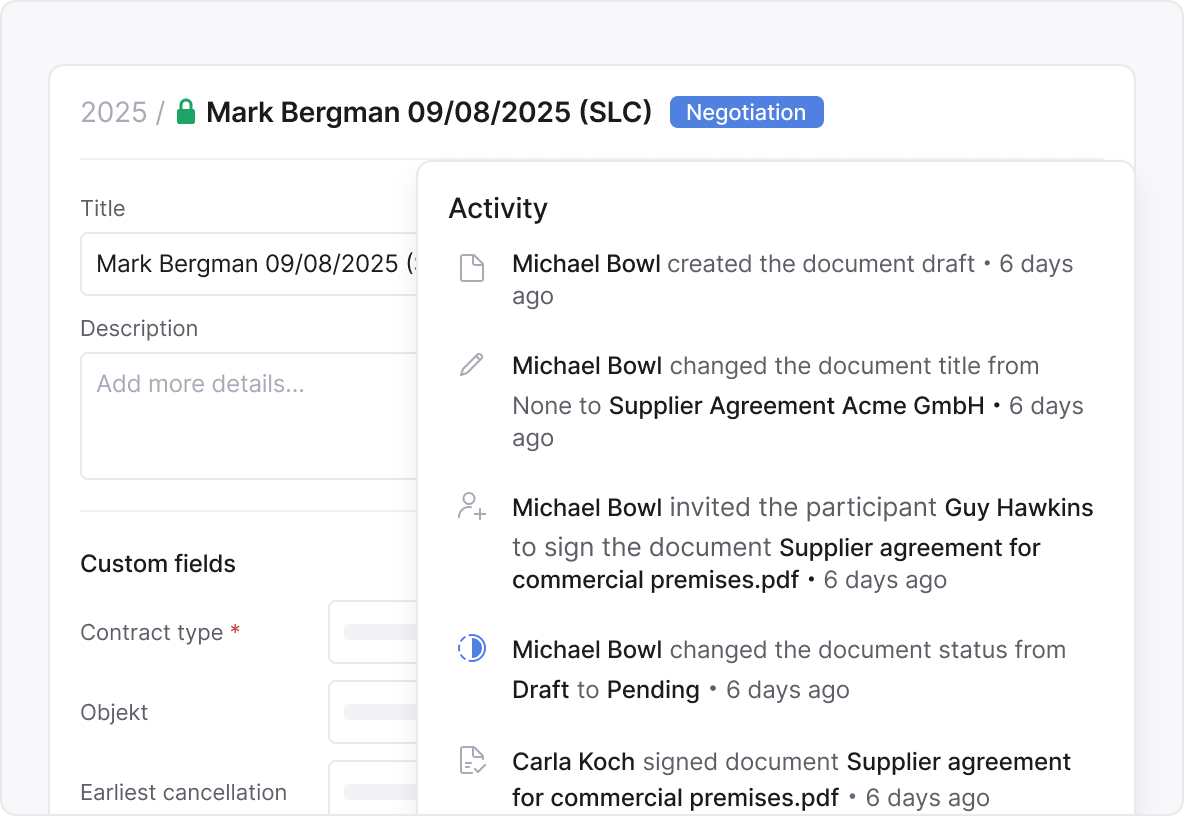Click the Description text area

coord(248,415)
